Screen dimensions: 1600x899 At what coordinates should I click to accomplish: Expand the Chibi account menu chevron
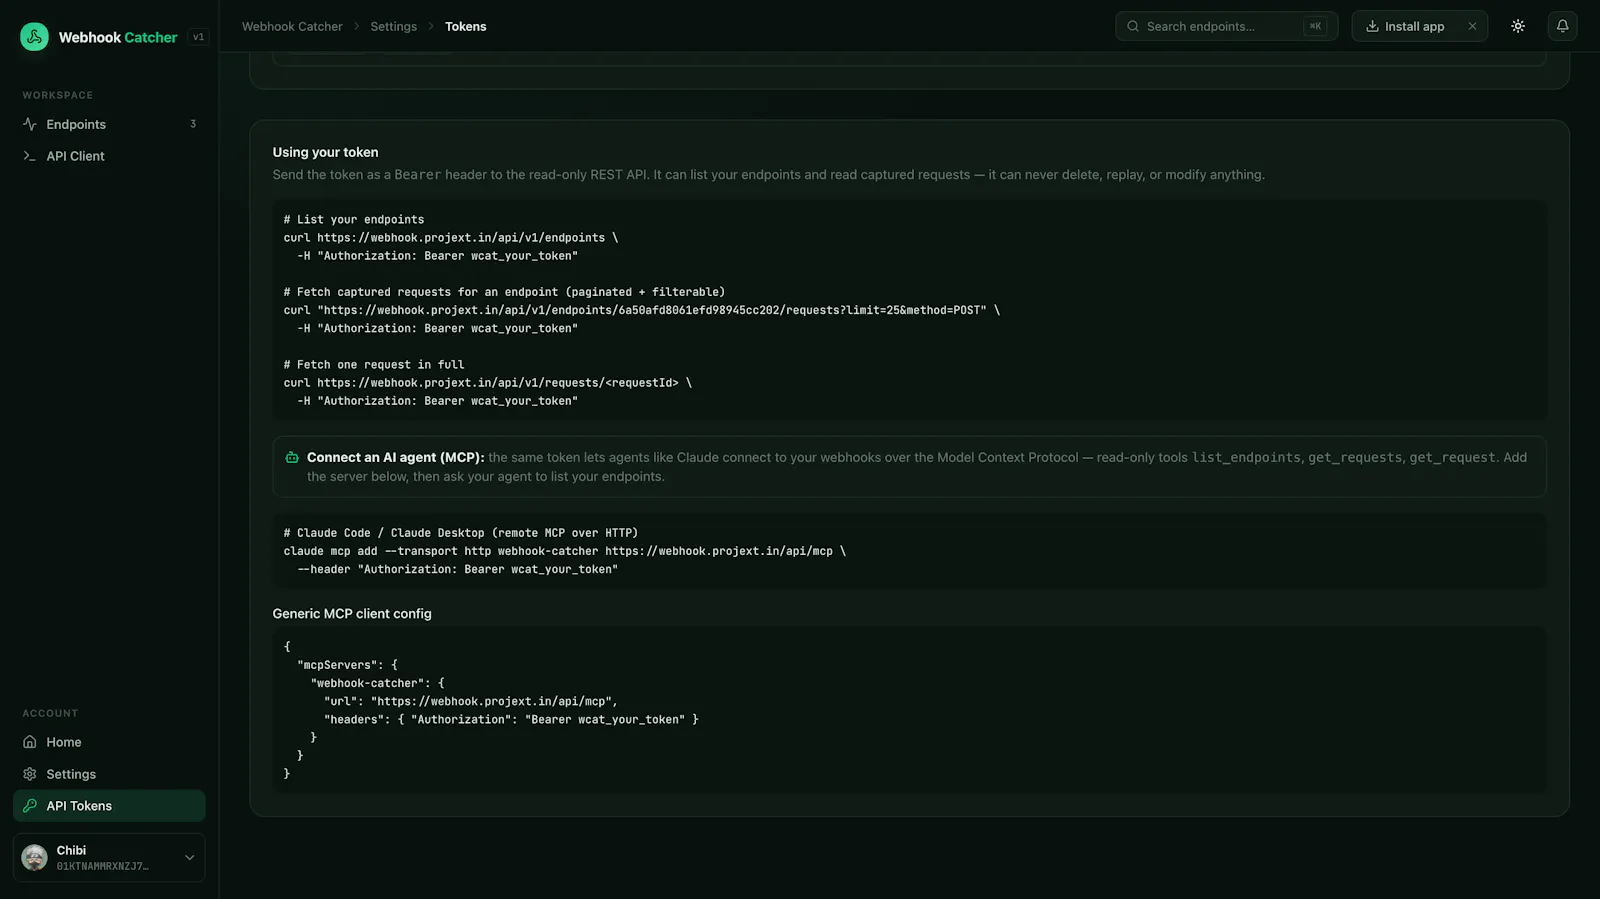[x=189, y=858]
